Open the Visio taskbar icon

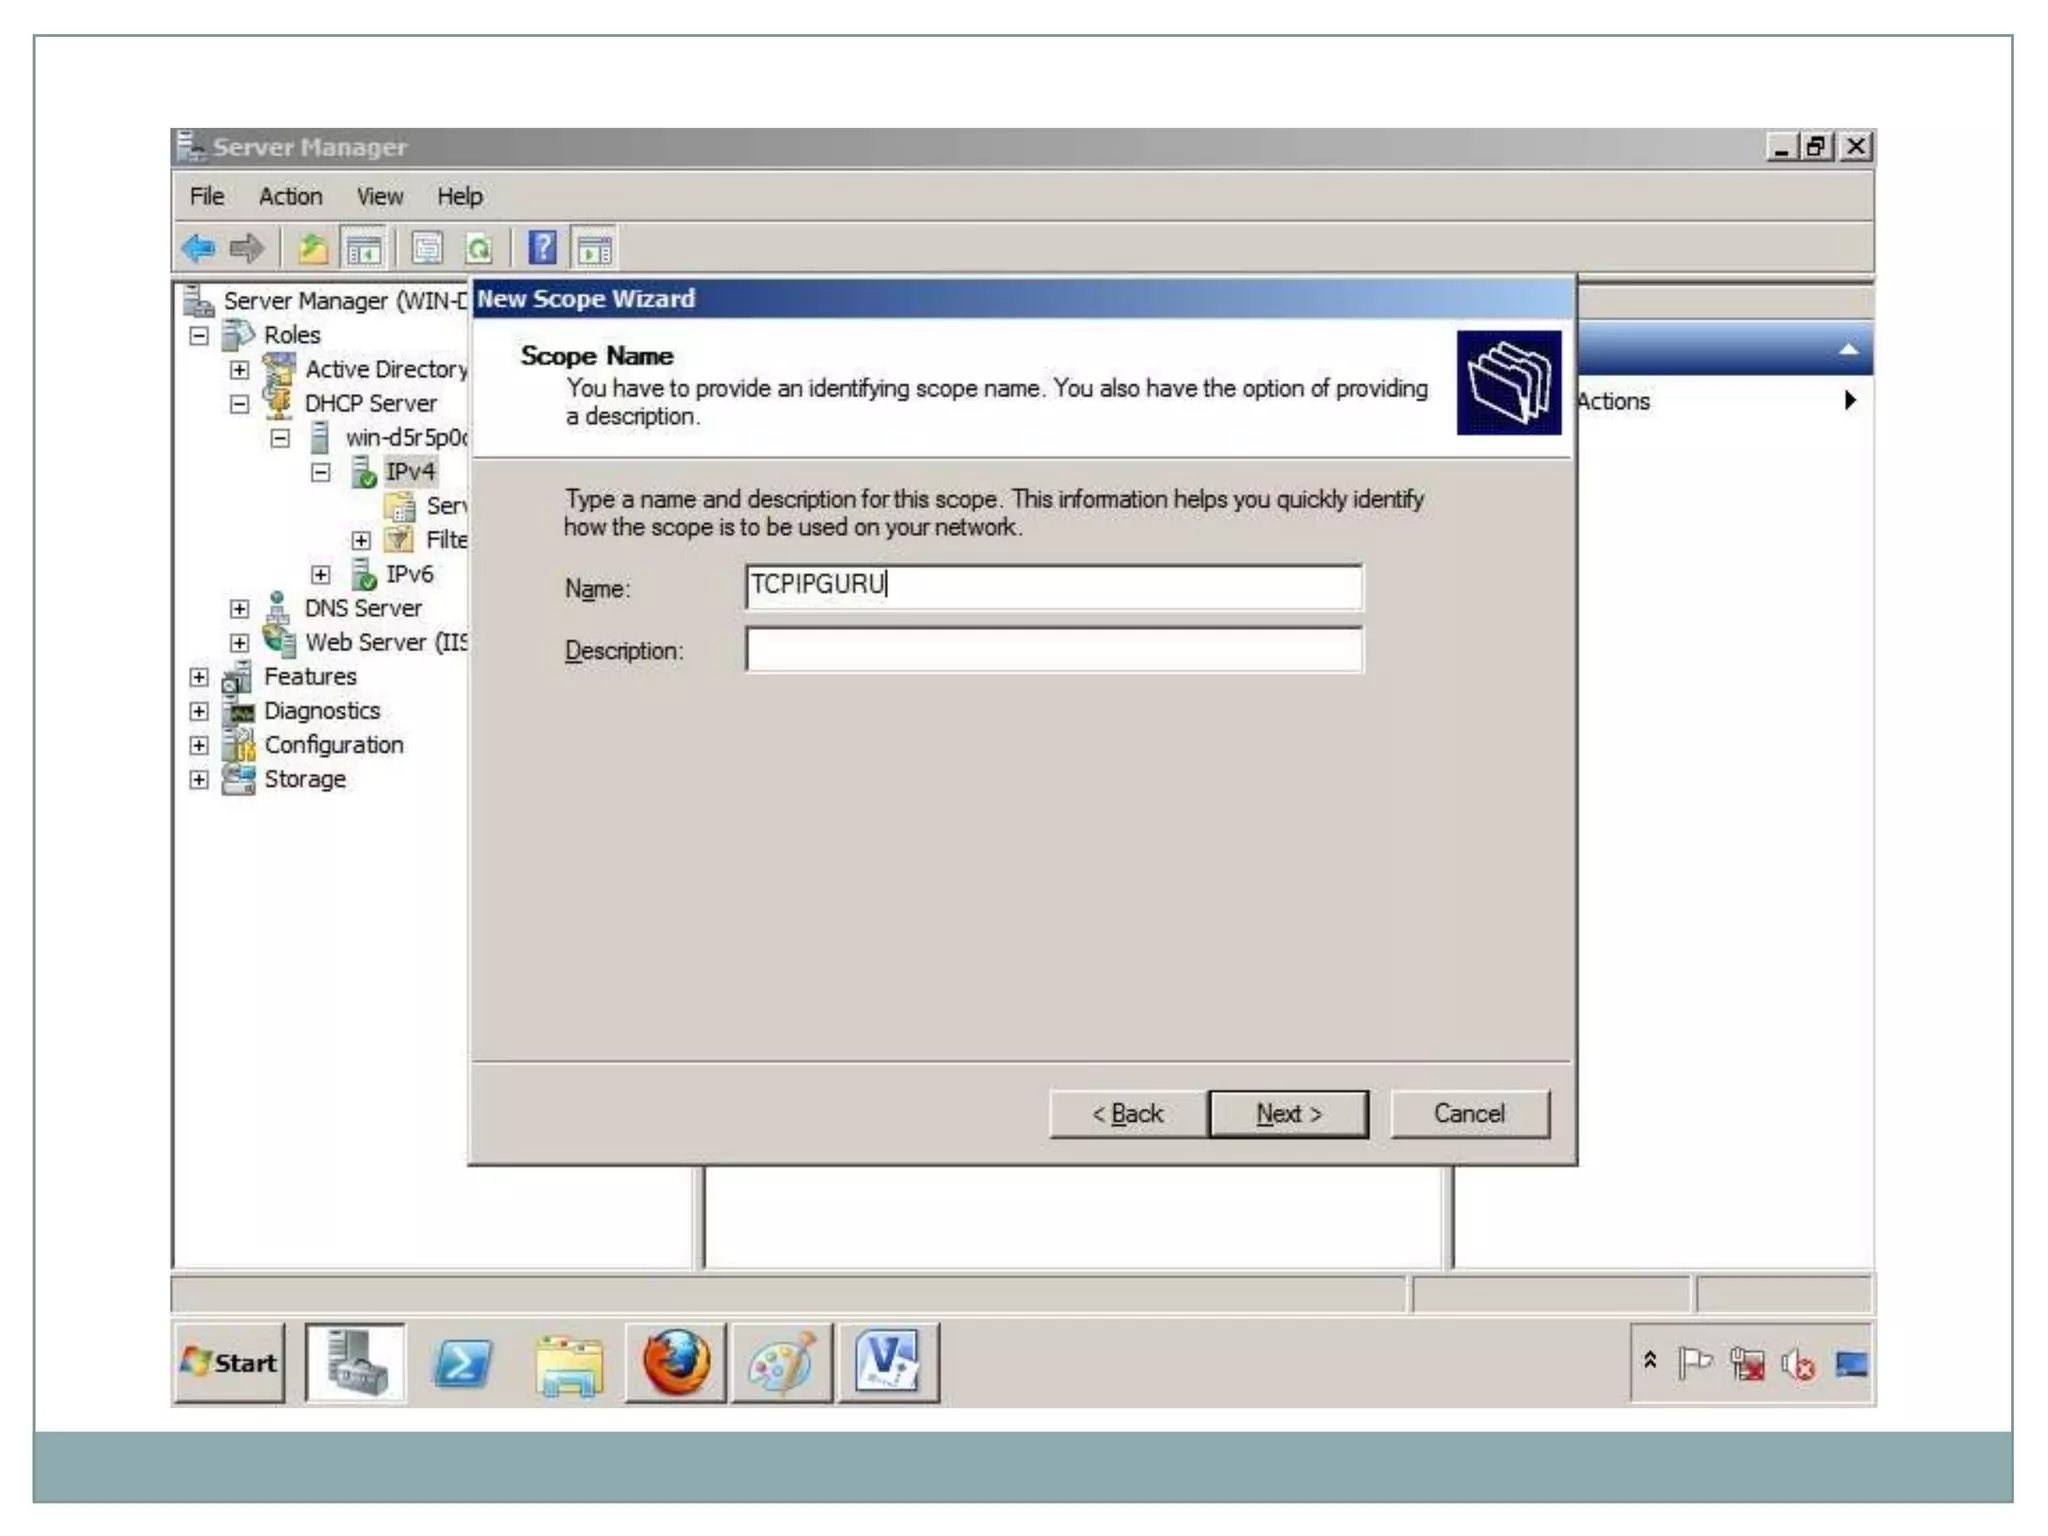[x=889, y=1363]
